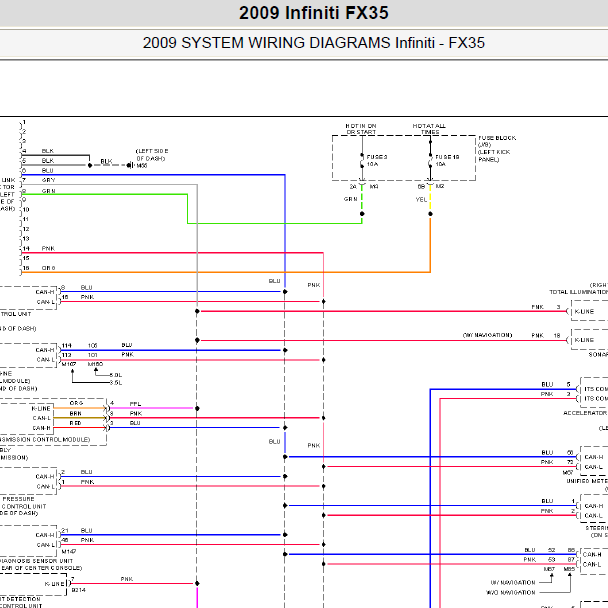Click pin number 72 at the M67 connector

click(x=570, y=462)
